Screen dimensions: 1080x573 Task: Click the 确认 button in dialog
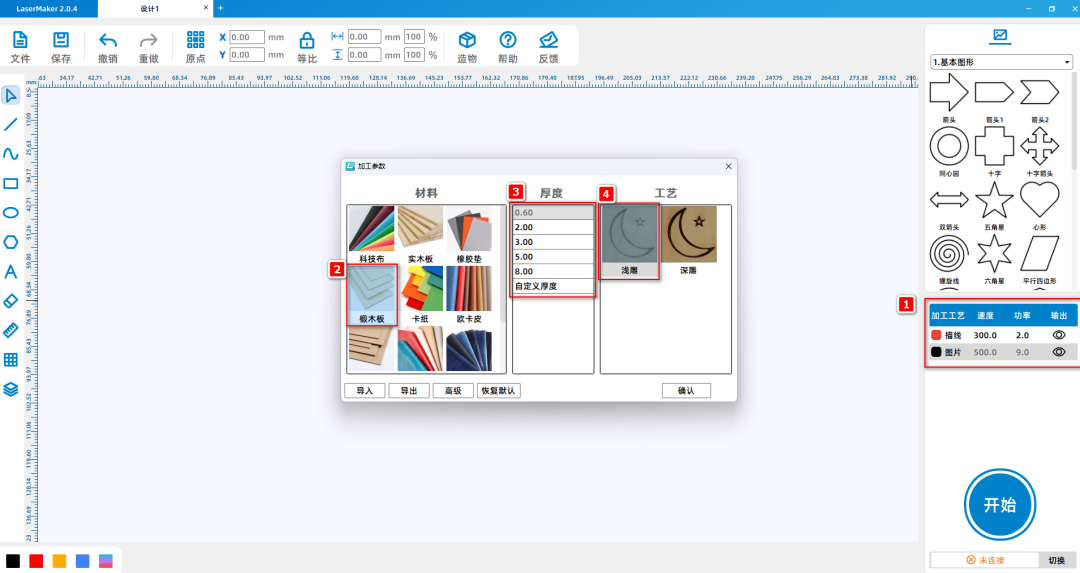(x=685, y=390)
